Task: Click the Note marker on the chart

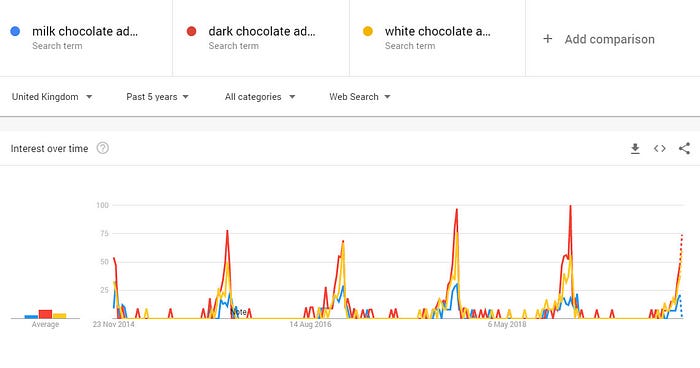Action: click(x=239, y=312)
